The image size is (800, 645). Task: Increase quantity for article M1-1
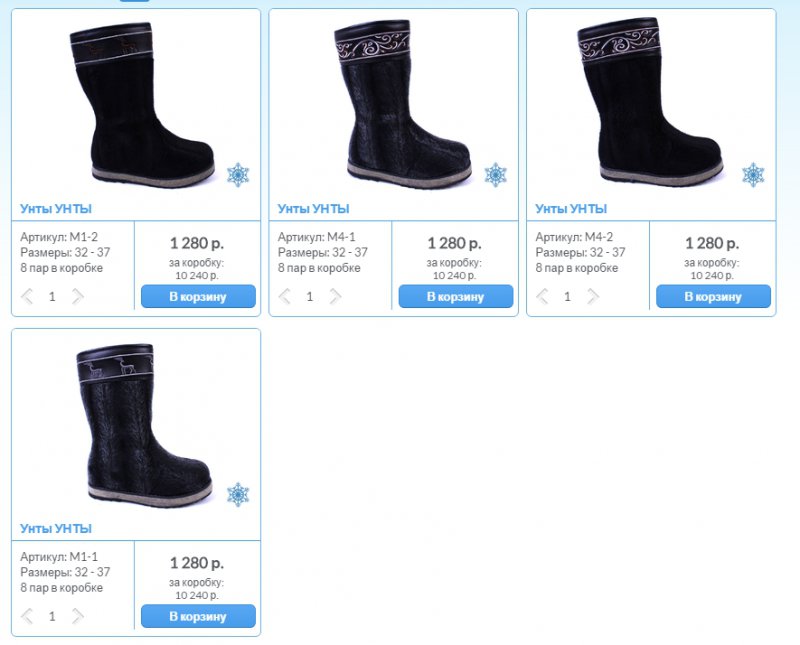[x=77, y=616]
